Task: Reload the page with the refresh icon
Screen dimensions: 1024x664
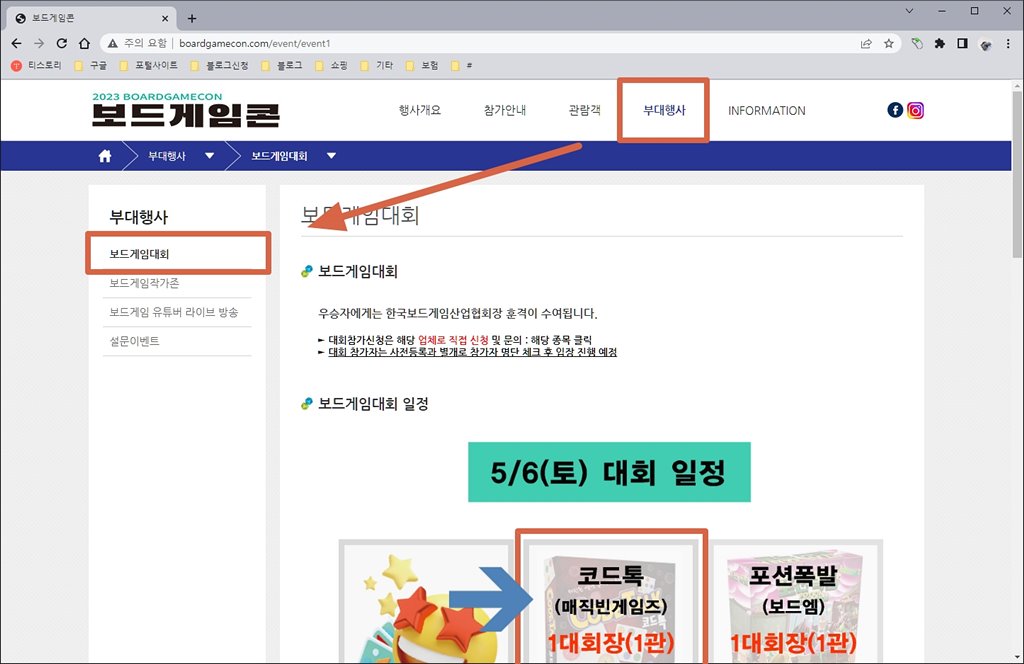Action: pos(61,43)
